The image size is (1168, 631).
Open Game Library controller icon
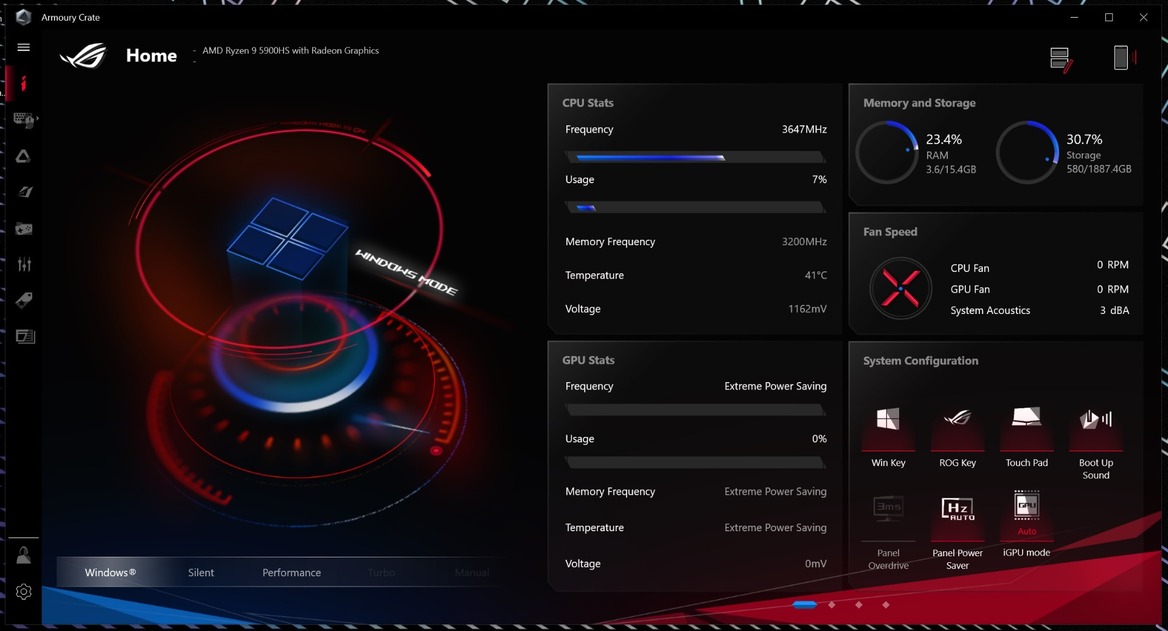pyautogui.click(x=24, y=229)
